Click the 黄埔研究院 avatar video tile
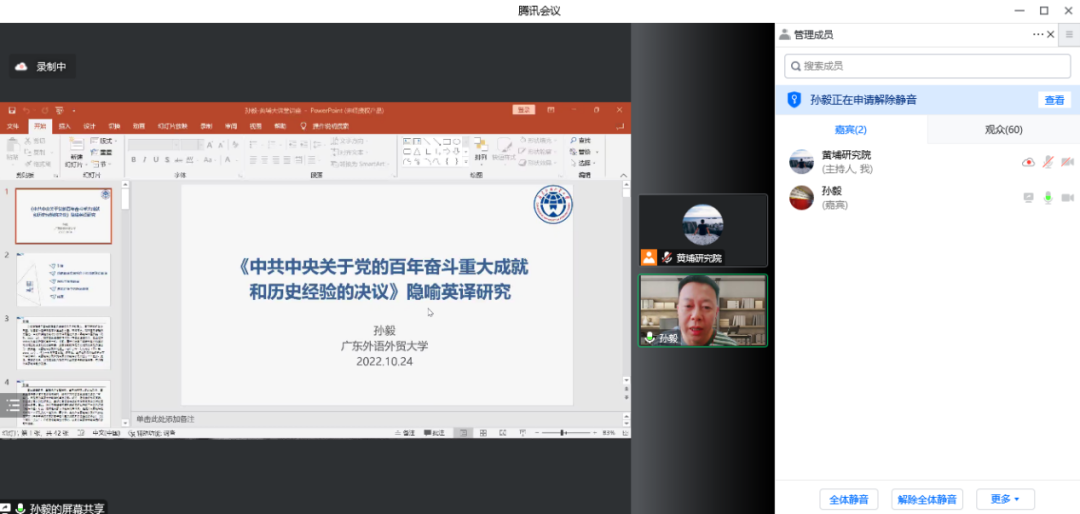This screenshot has height=514, width=1080. pos(703,230)
